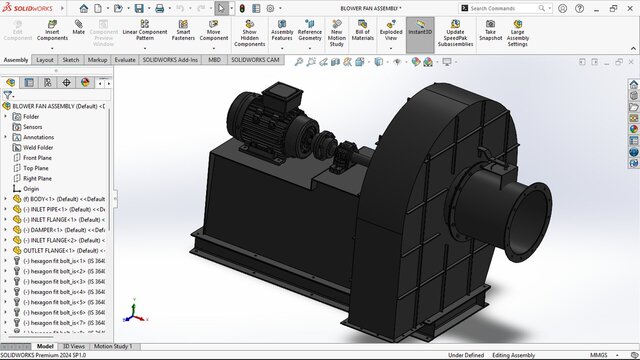Open FeatureManager design tree tab icon
This screenshot has height=360, width=640.
tap(10, 82)
